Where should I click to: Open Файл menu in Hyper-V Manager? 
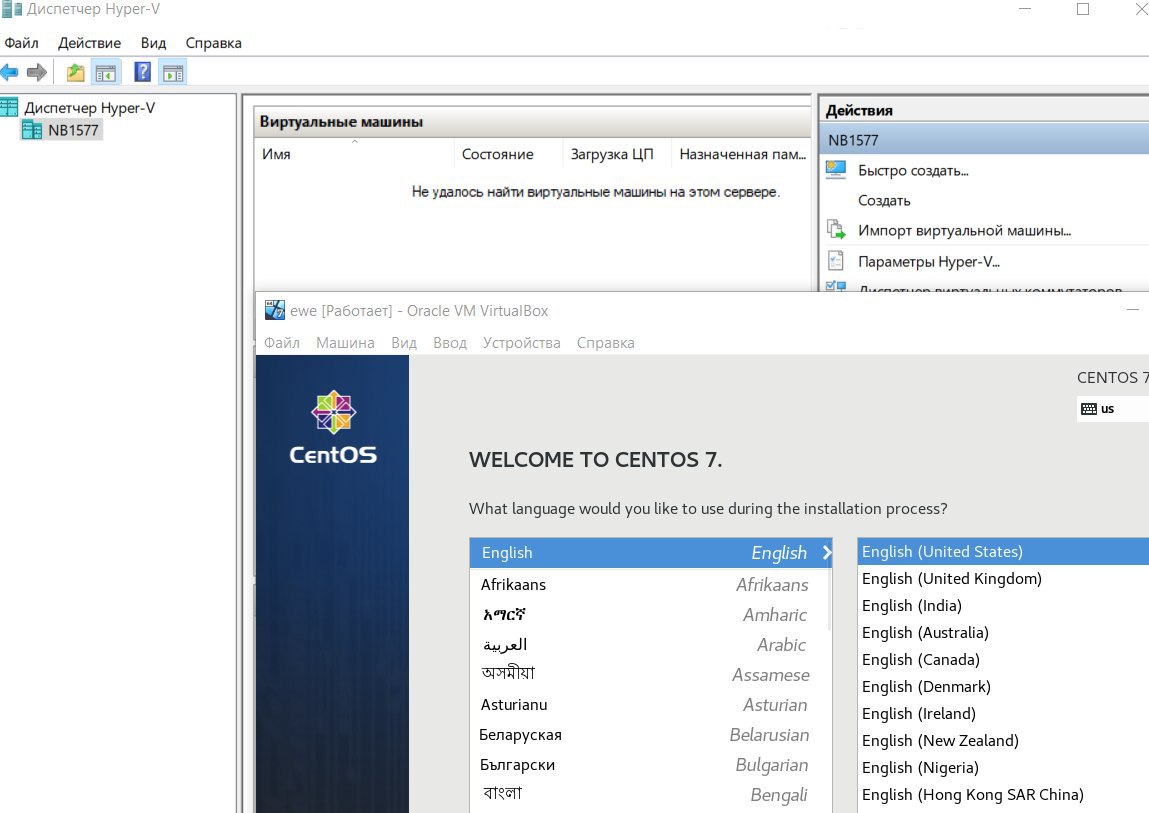coord(21,43)
